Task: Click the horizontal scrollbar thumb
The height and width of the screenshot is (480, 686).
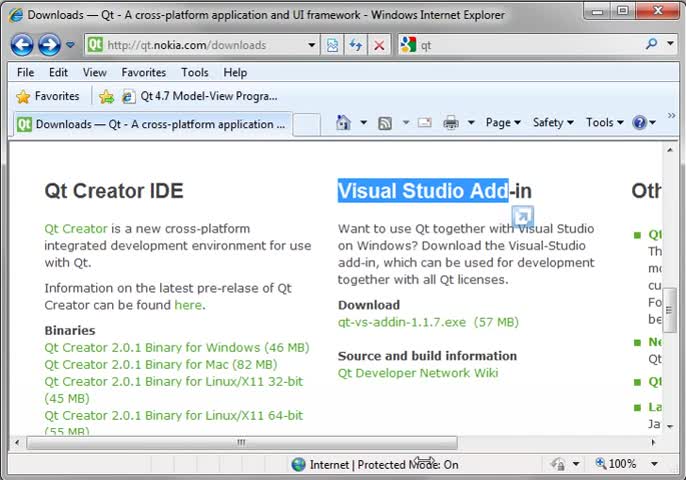Action: [242, 443]
